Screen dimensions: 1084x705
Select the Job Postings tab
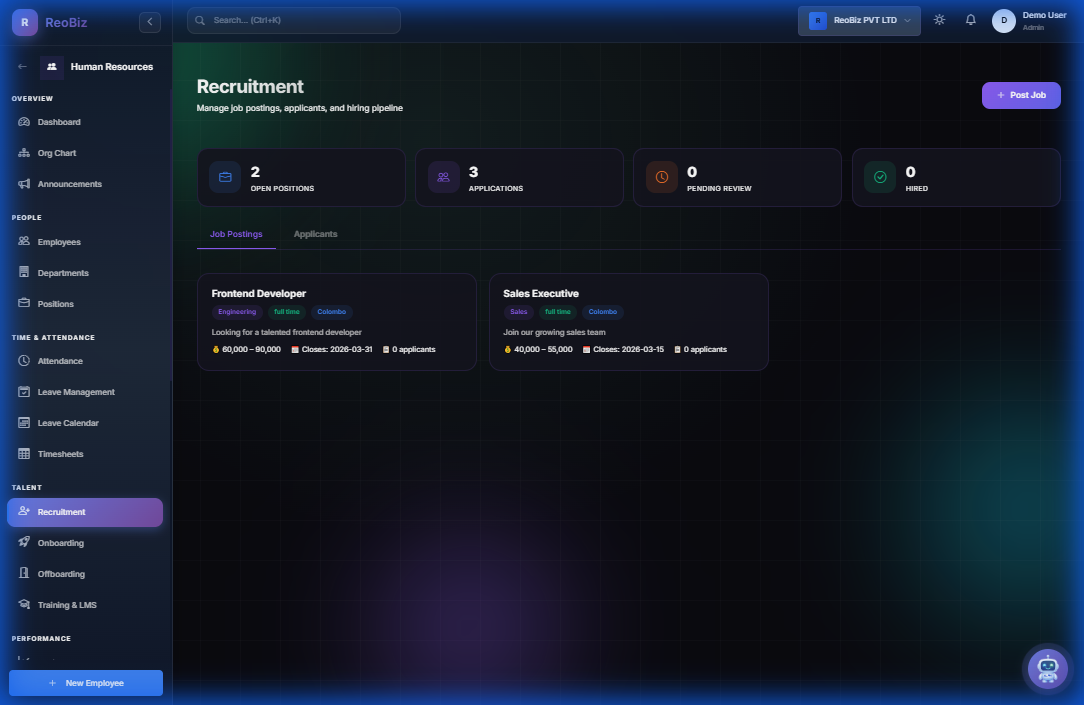236,234
